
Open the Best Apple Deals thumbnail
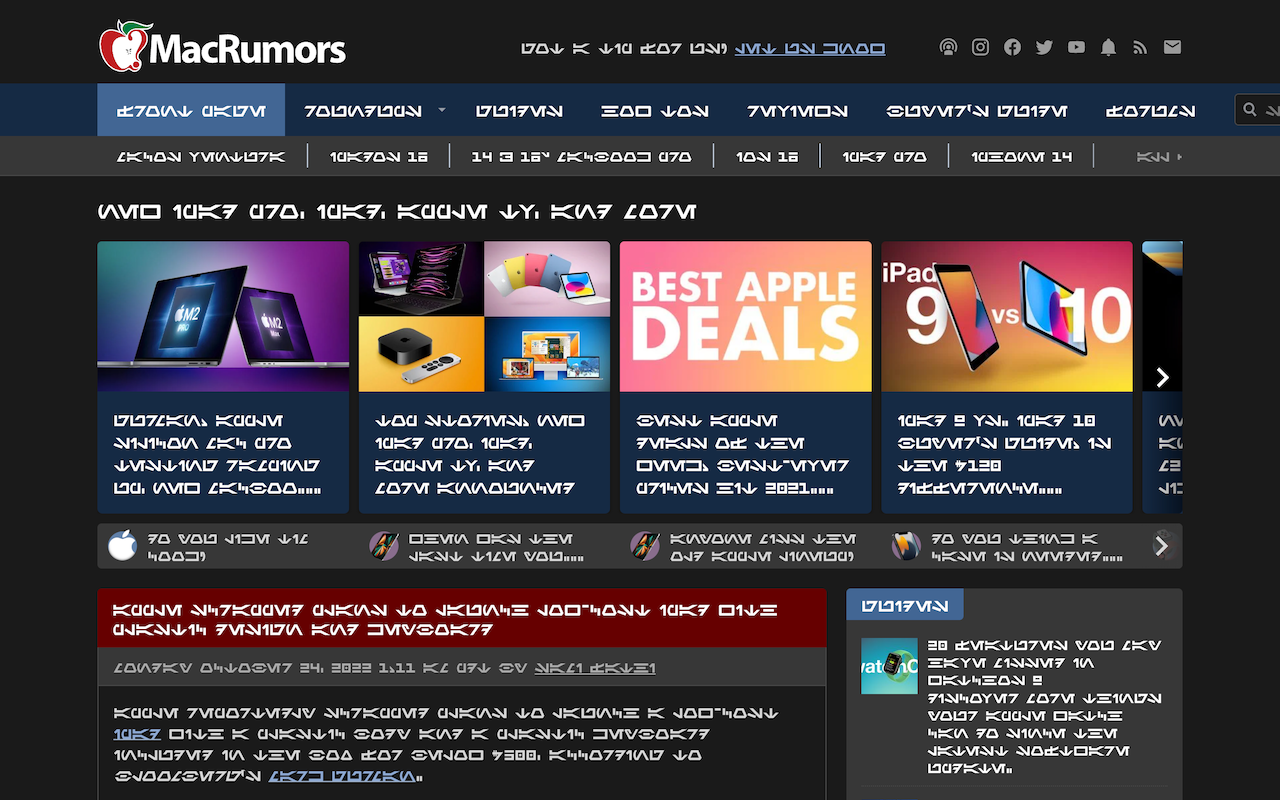[745, 316]
